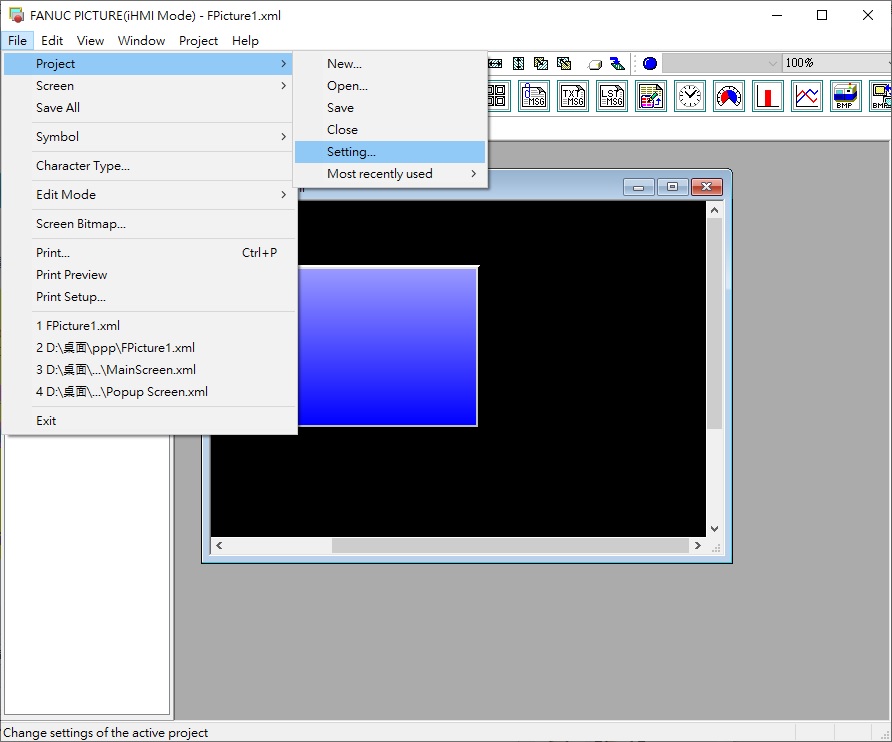Select the clock control icon

click(x=690, y=96)
